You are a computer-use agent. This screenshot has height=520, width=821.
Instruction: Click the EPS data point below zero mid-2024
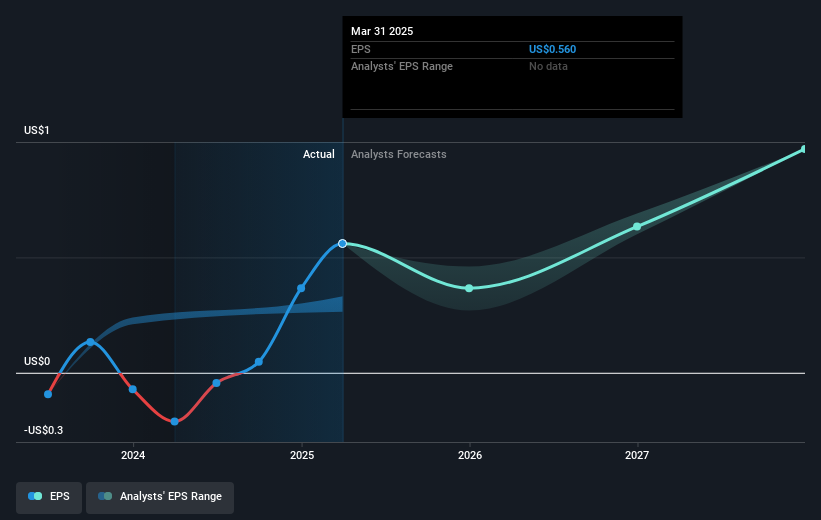point(216,383)
